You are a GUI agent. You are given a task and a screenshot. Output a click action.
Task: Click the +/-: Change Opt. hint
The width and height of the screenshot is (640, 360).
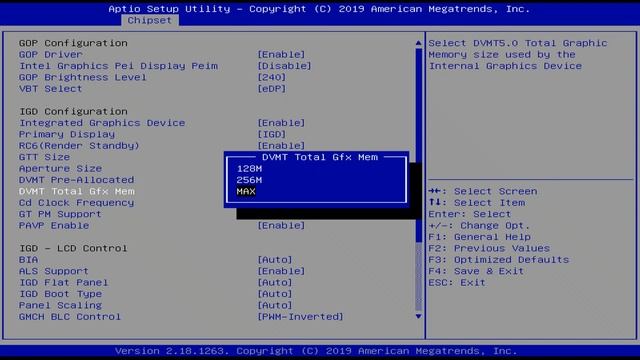pos(479,225)
